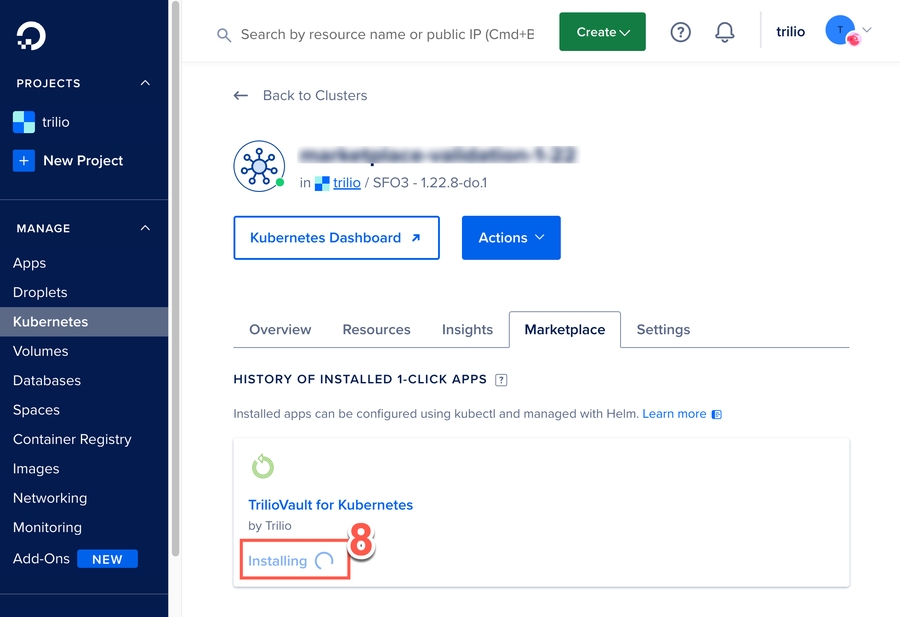
Task: Switch to the Insights tab
Action: [x=467, y=330]
